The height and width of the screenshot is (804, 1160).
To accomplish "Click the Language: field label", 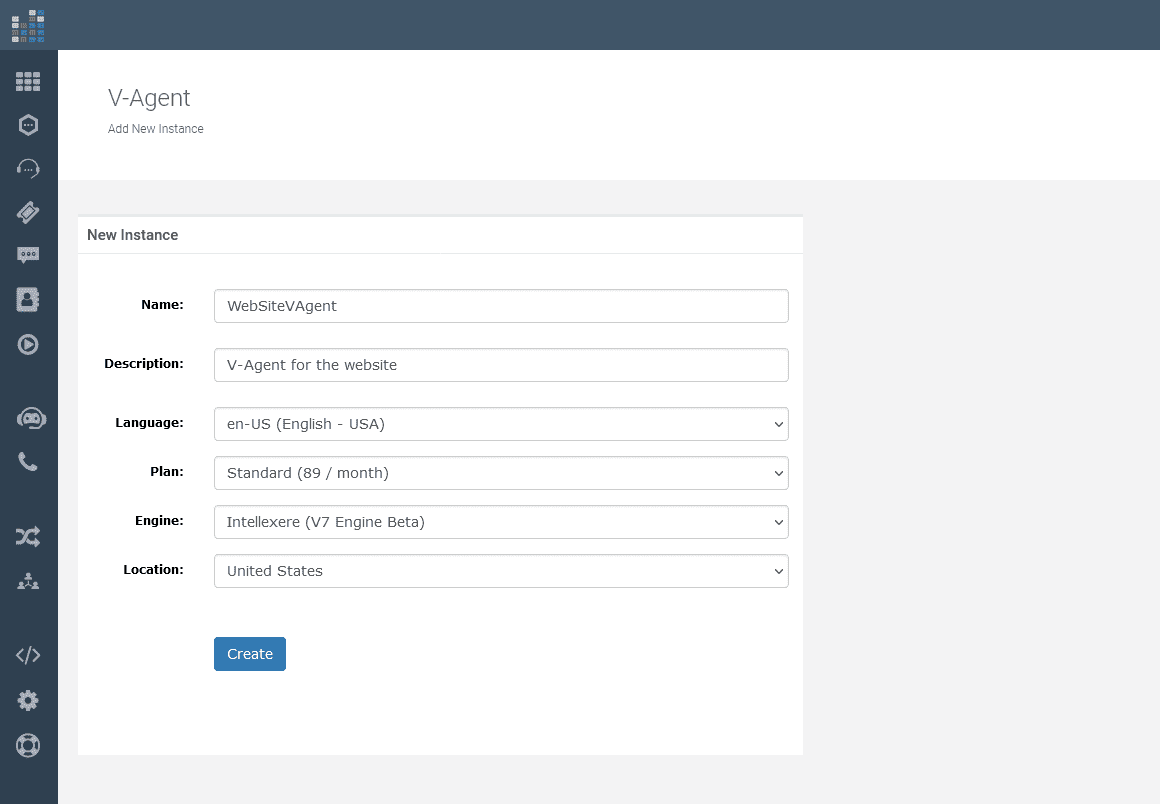I will coord(149,423).
